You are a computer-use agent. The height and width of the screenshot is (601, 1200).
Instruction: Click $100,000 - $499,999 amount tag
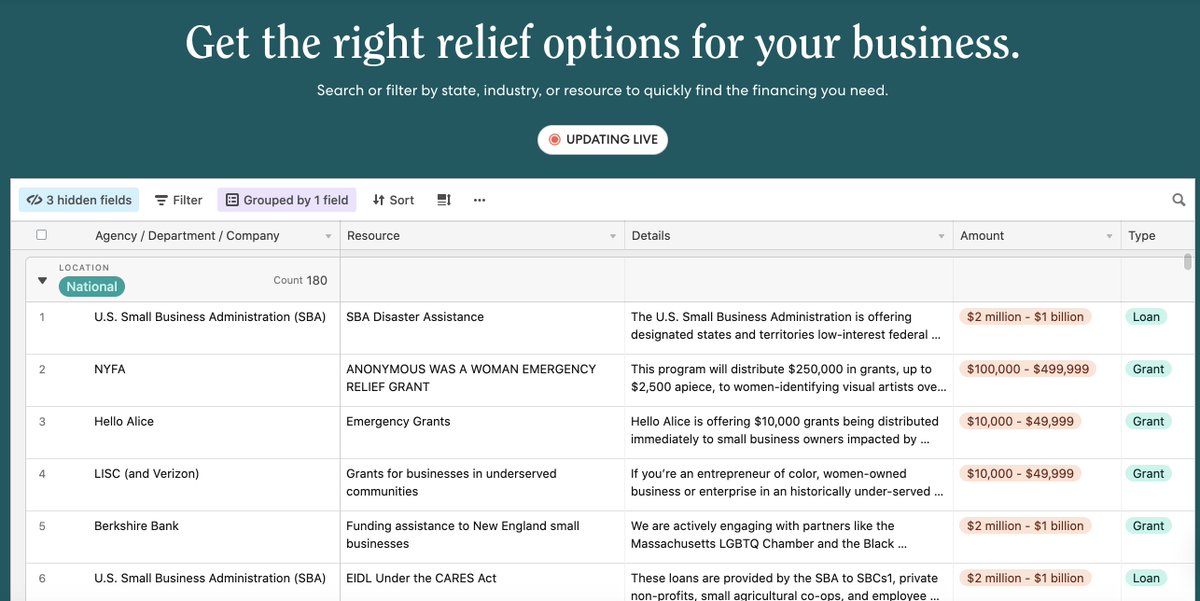(1028, 369)
